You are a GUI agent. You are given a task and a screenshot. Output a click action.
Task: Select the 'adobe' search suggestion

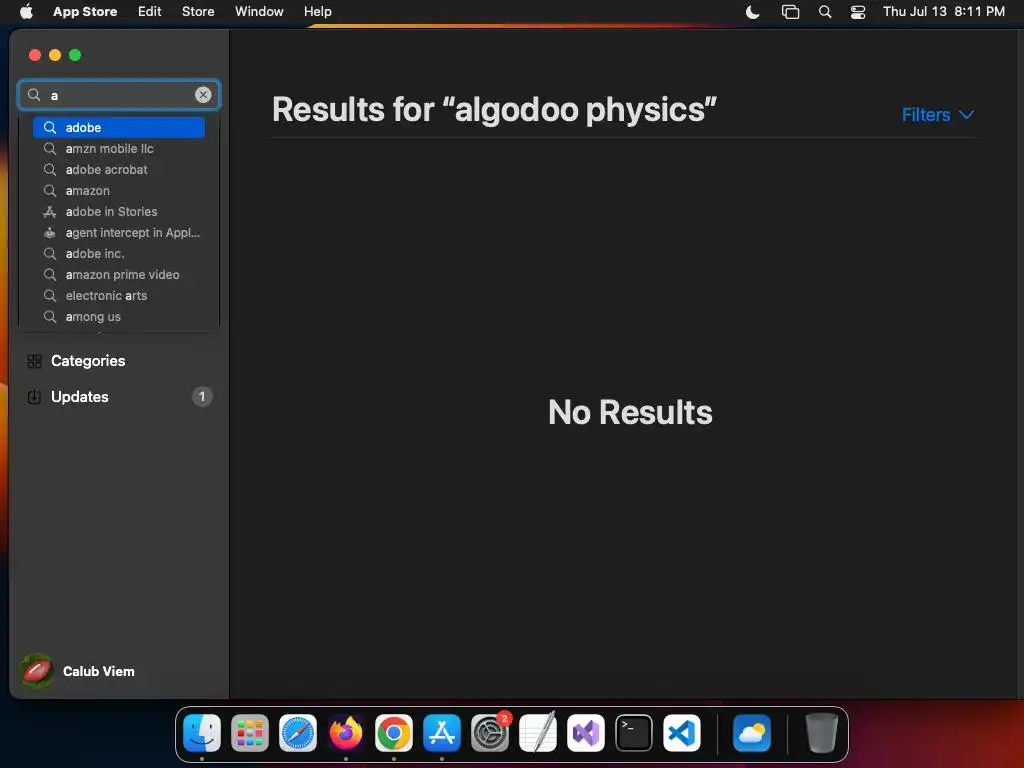pos(119,127)
